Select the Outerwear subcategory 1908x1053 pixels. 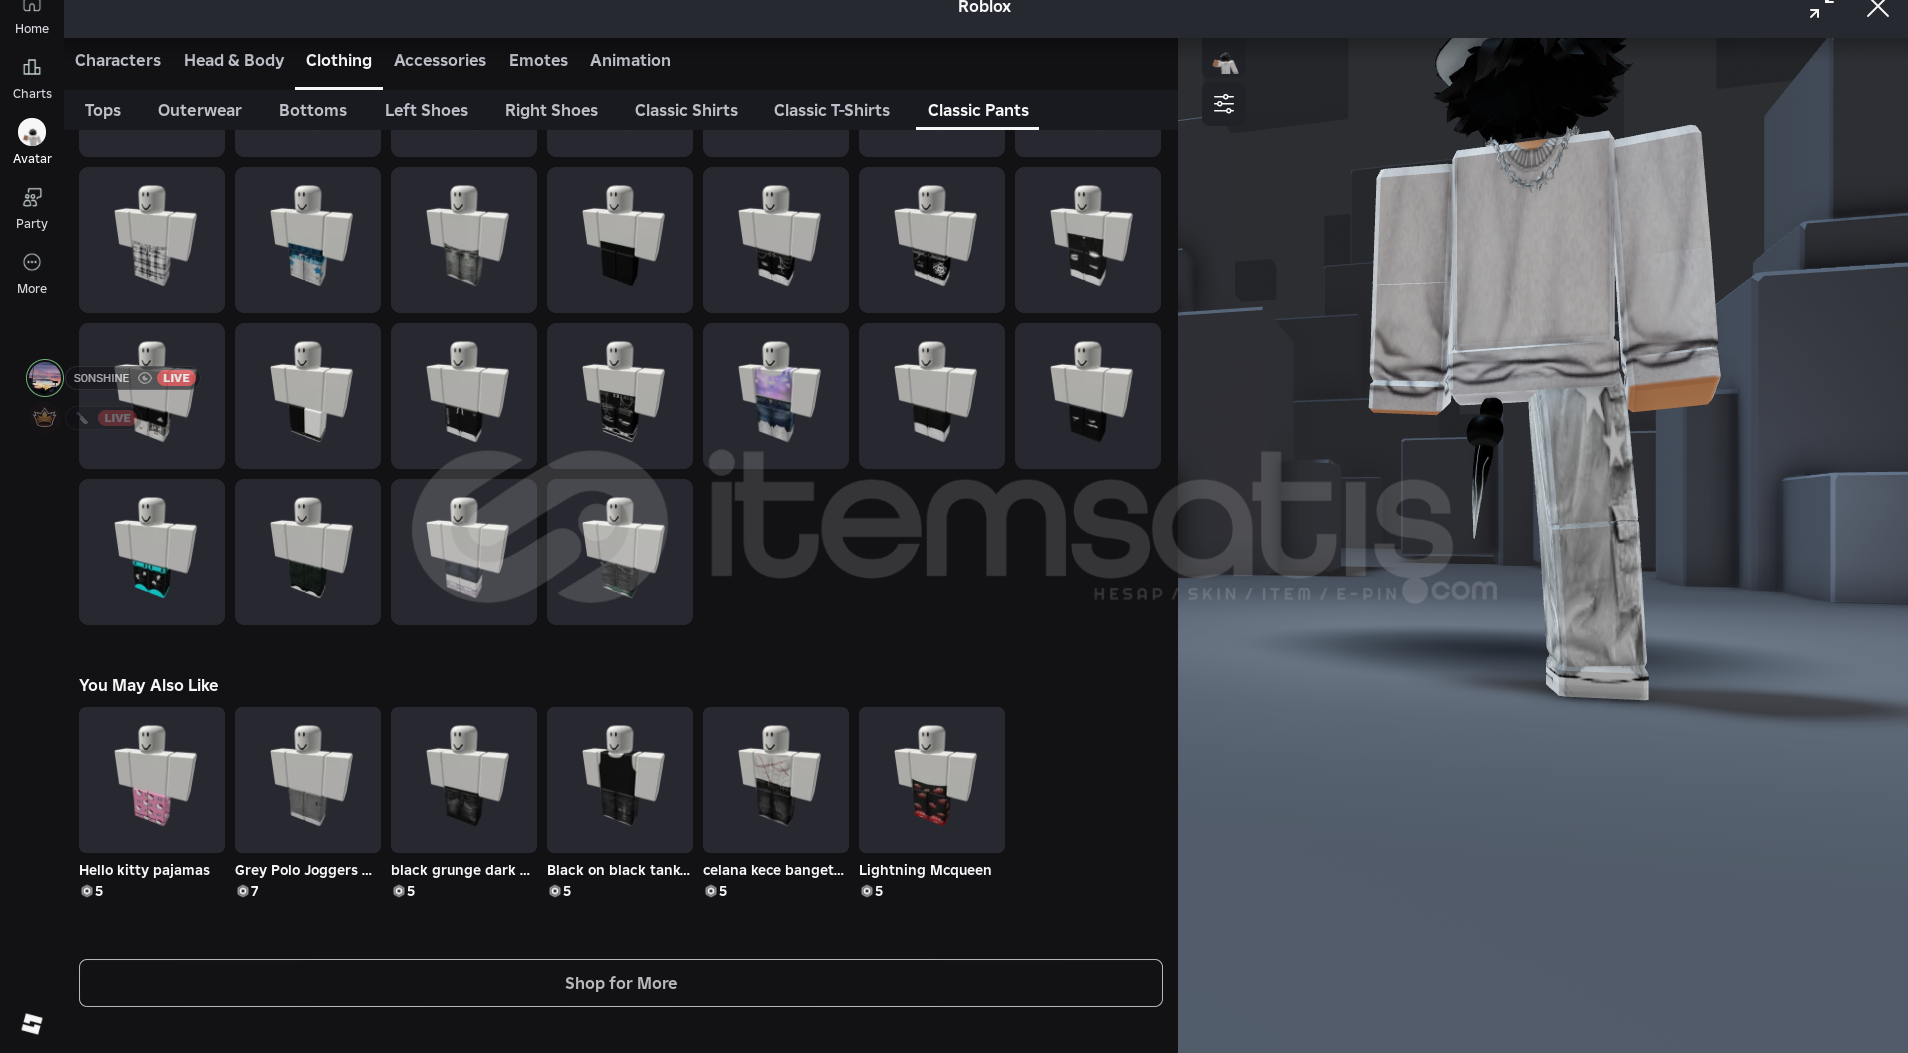pyautogui.click(x=200, y=110)
